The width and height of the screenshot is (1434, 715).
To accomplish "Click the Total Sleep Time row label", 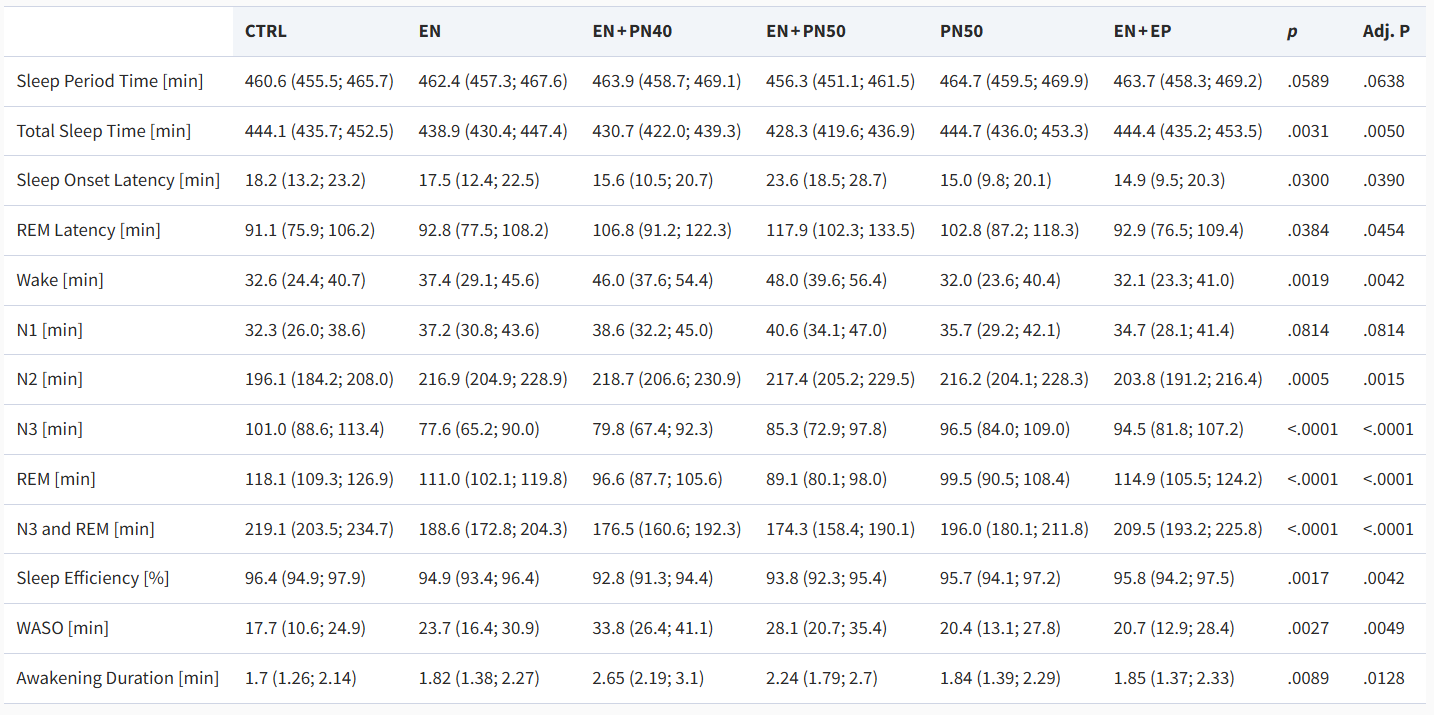I will point(104,131).
